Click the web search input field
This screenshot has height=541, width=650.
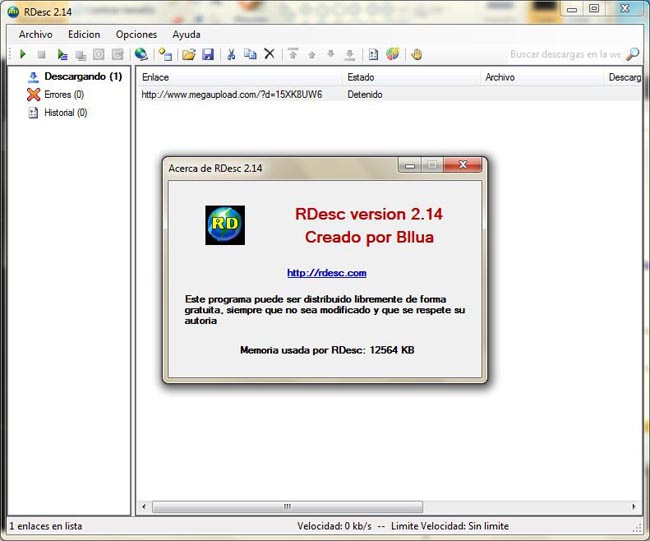(x=564, y=54)
